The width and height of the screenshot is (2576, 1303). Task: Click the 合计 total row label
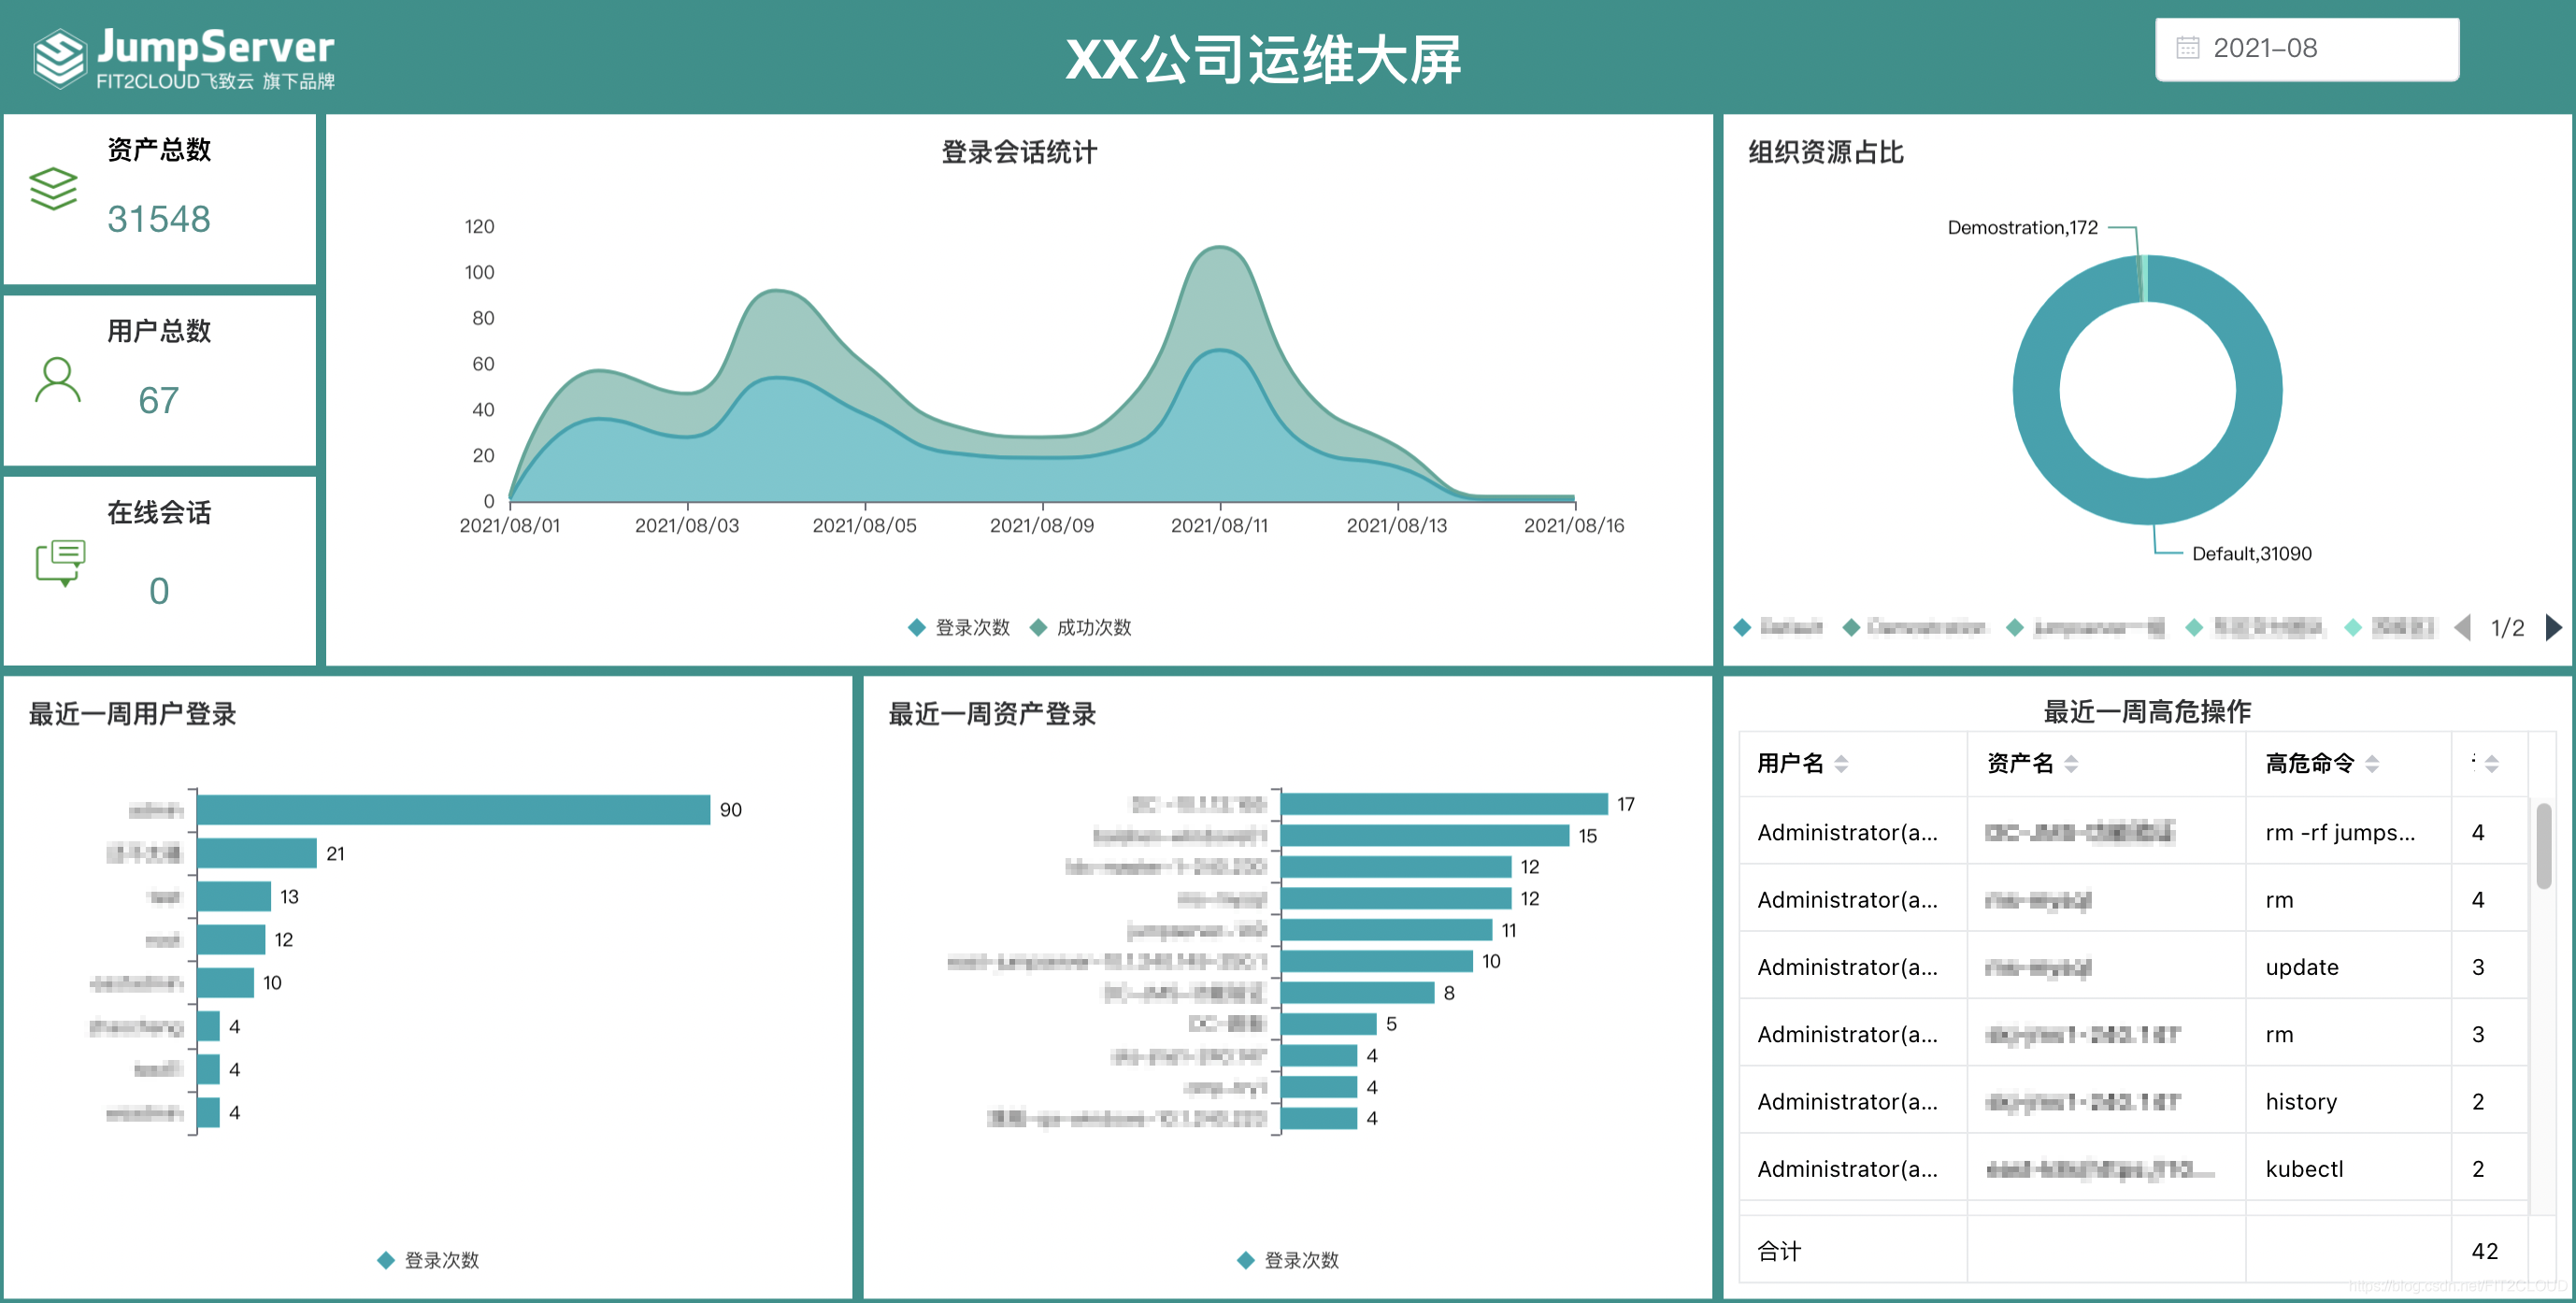(x=1779, y=1250)
